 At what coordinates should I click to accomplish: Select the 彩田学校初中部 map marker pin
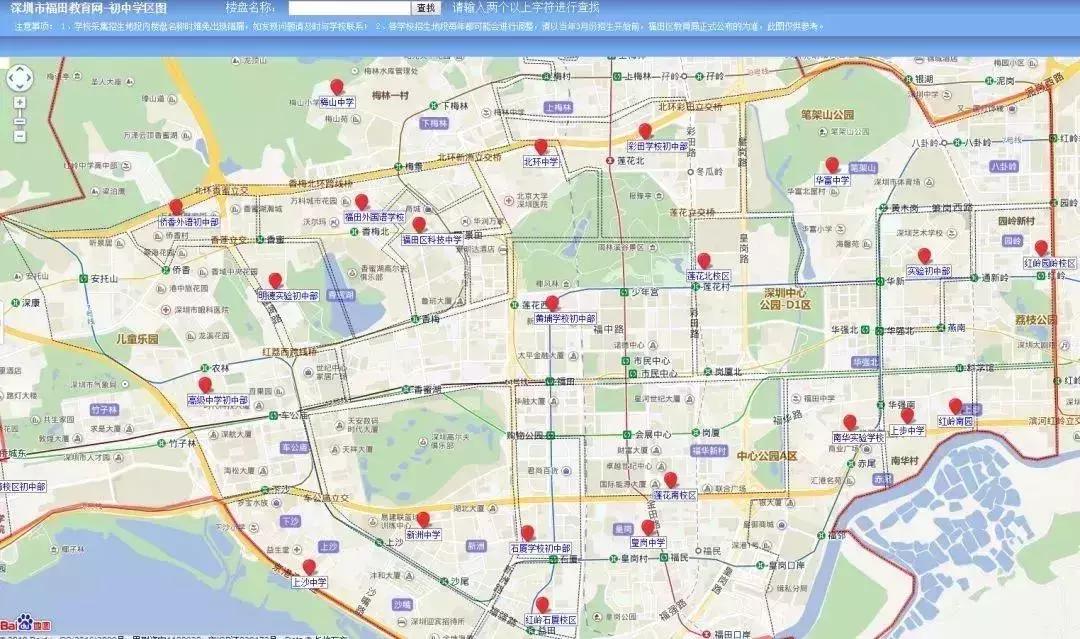pos(645,131)
